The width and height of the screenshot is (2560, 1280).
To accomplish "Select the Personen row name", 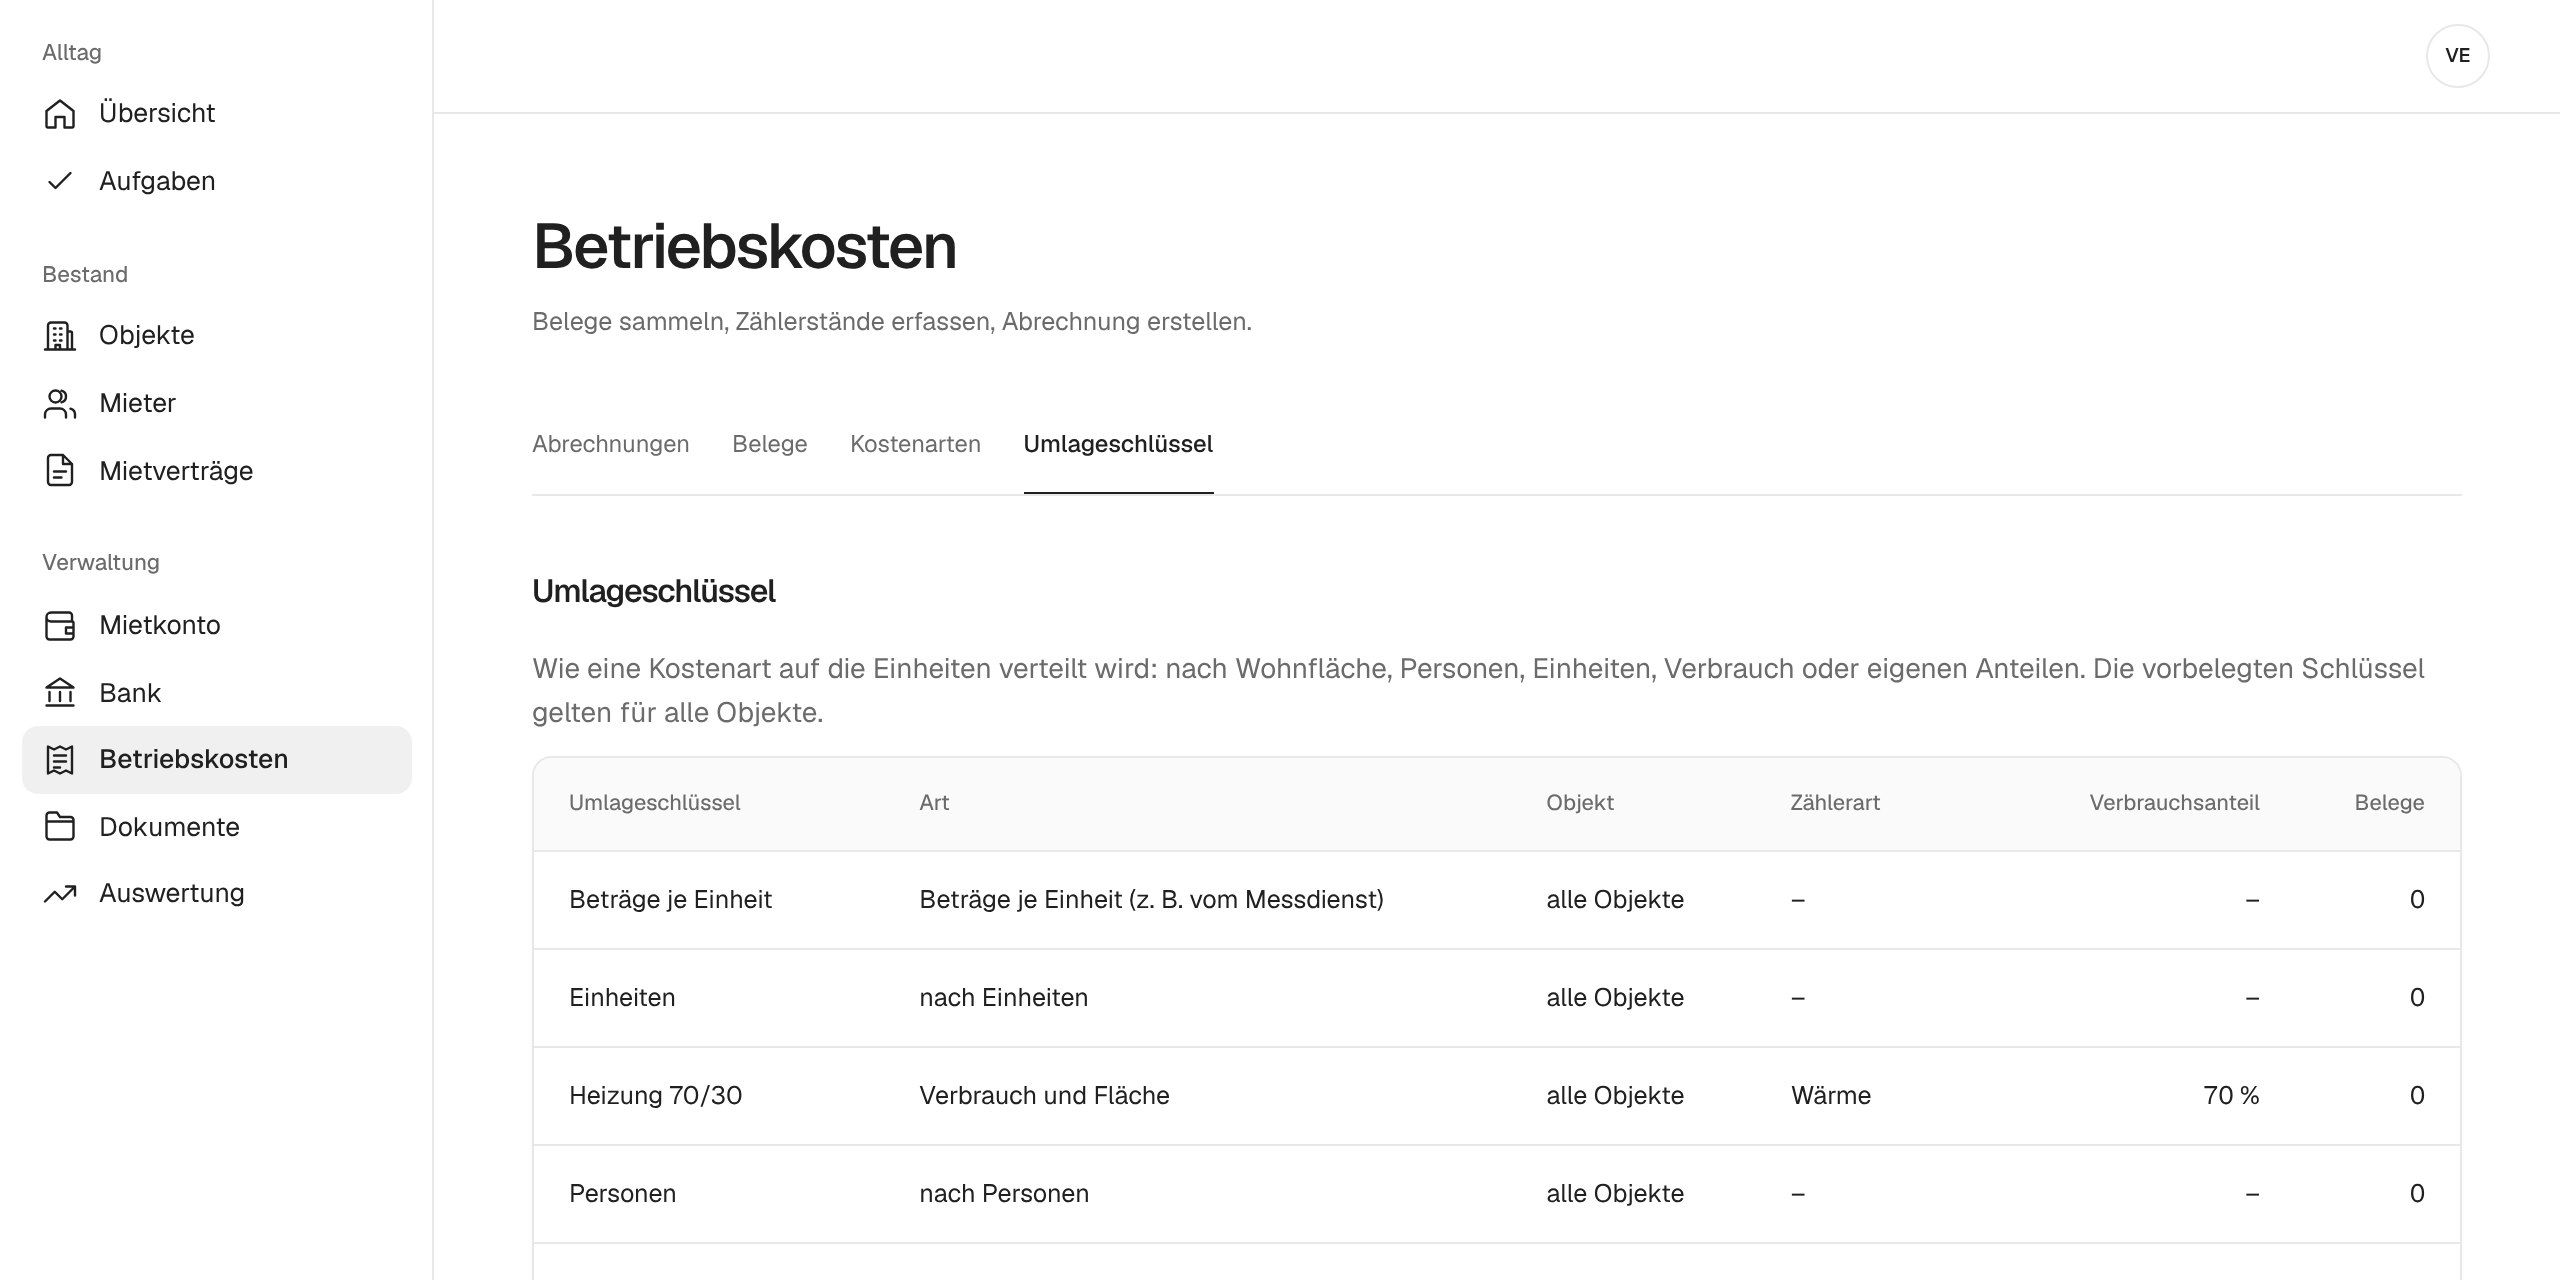I will 622,1194.
